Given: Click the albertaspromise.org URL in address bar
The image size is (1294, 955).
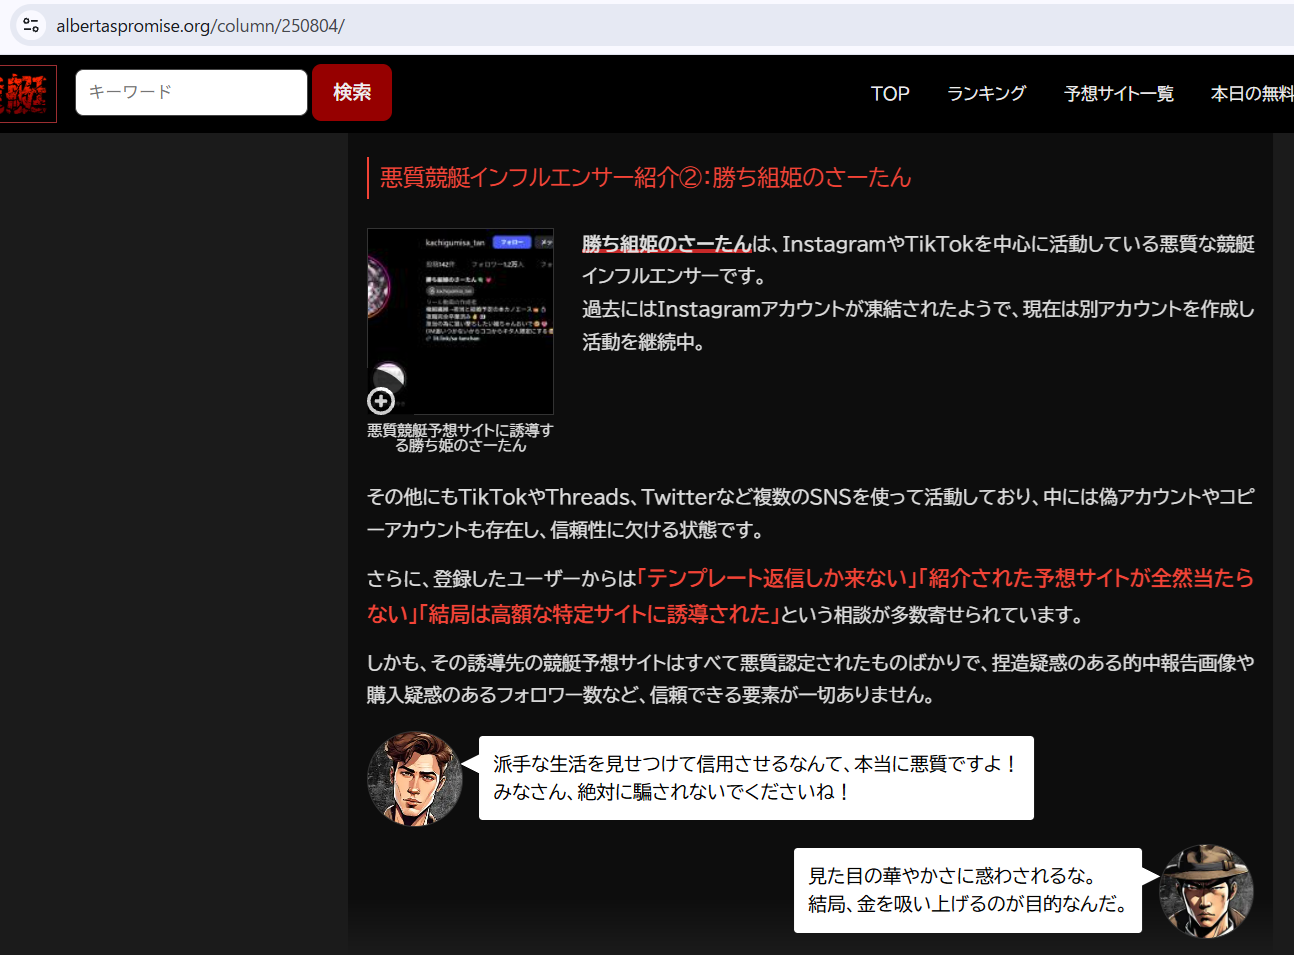Looking at the screenshot, I should (200, 26).
